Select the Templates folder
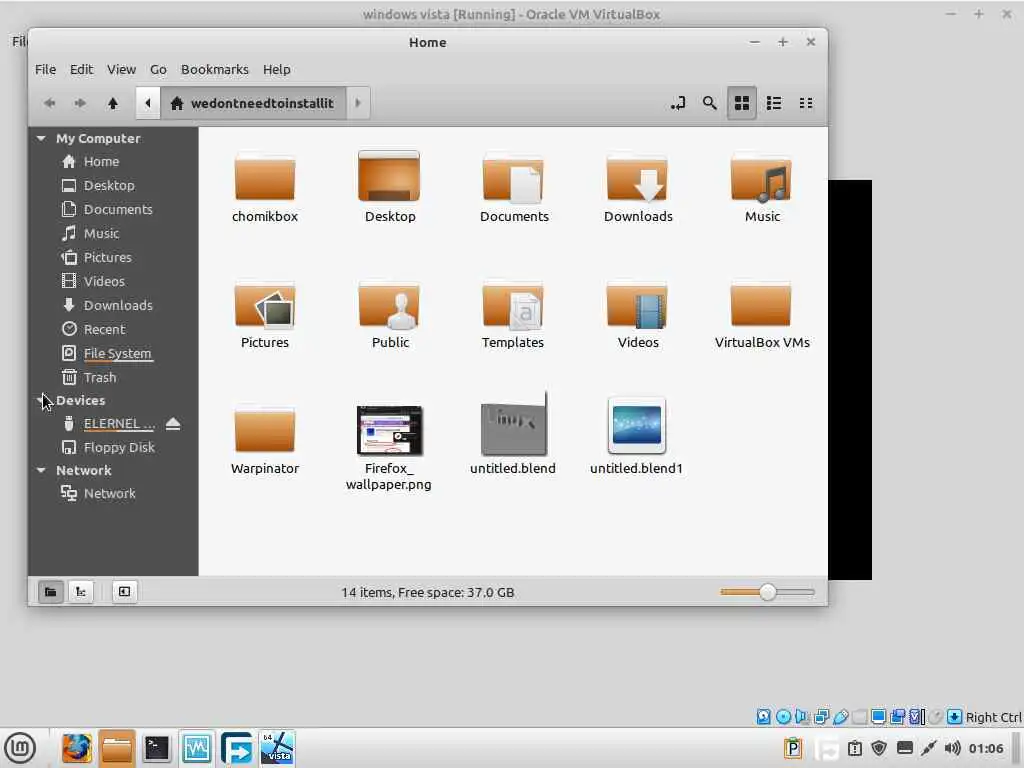 coord(513,304)
